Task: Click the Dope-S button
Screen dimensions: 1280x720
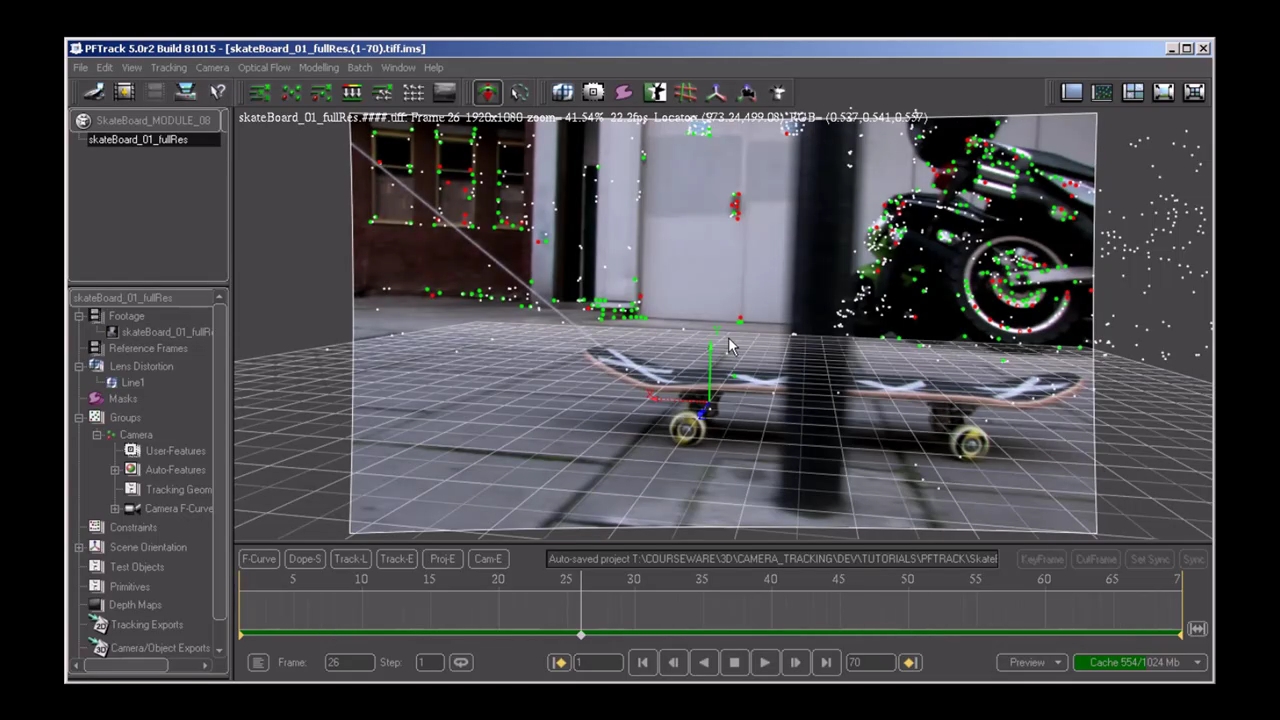Action: pyautogui.click(x=304, y=559)
